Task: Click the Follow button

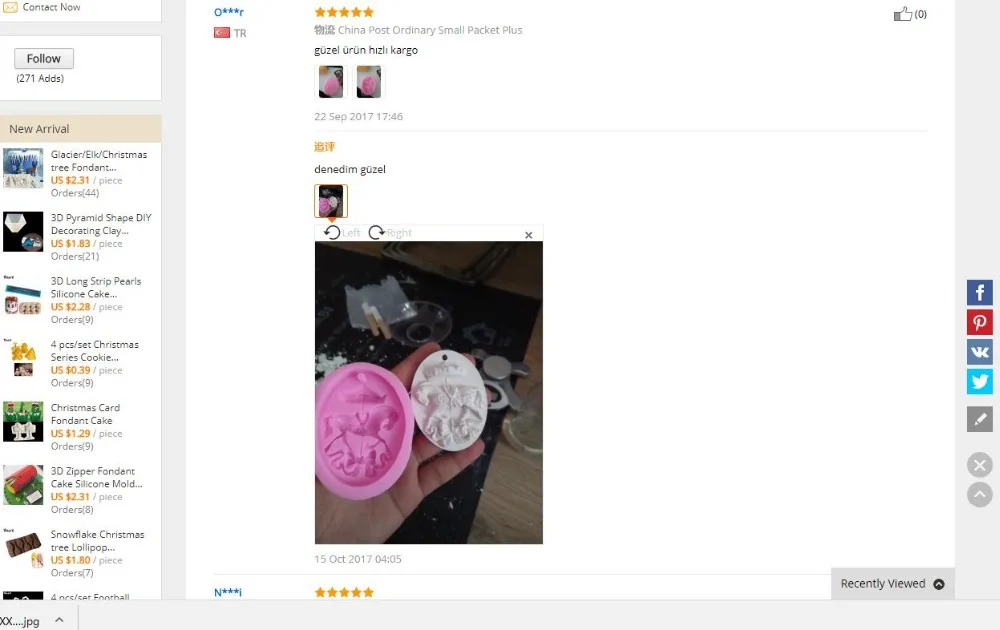Action: 44,59
